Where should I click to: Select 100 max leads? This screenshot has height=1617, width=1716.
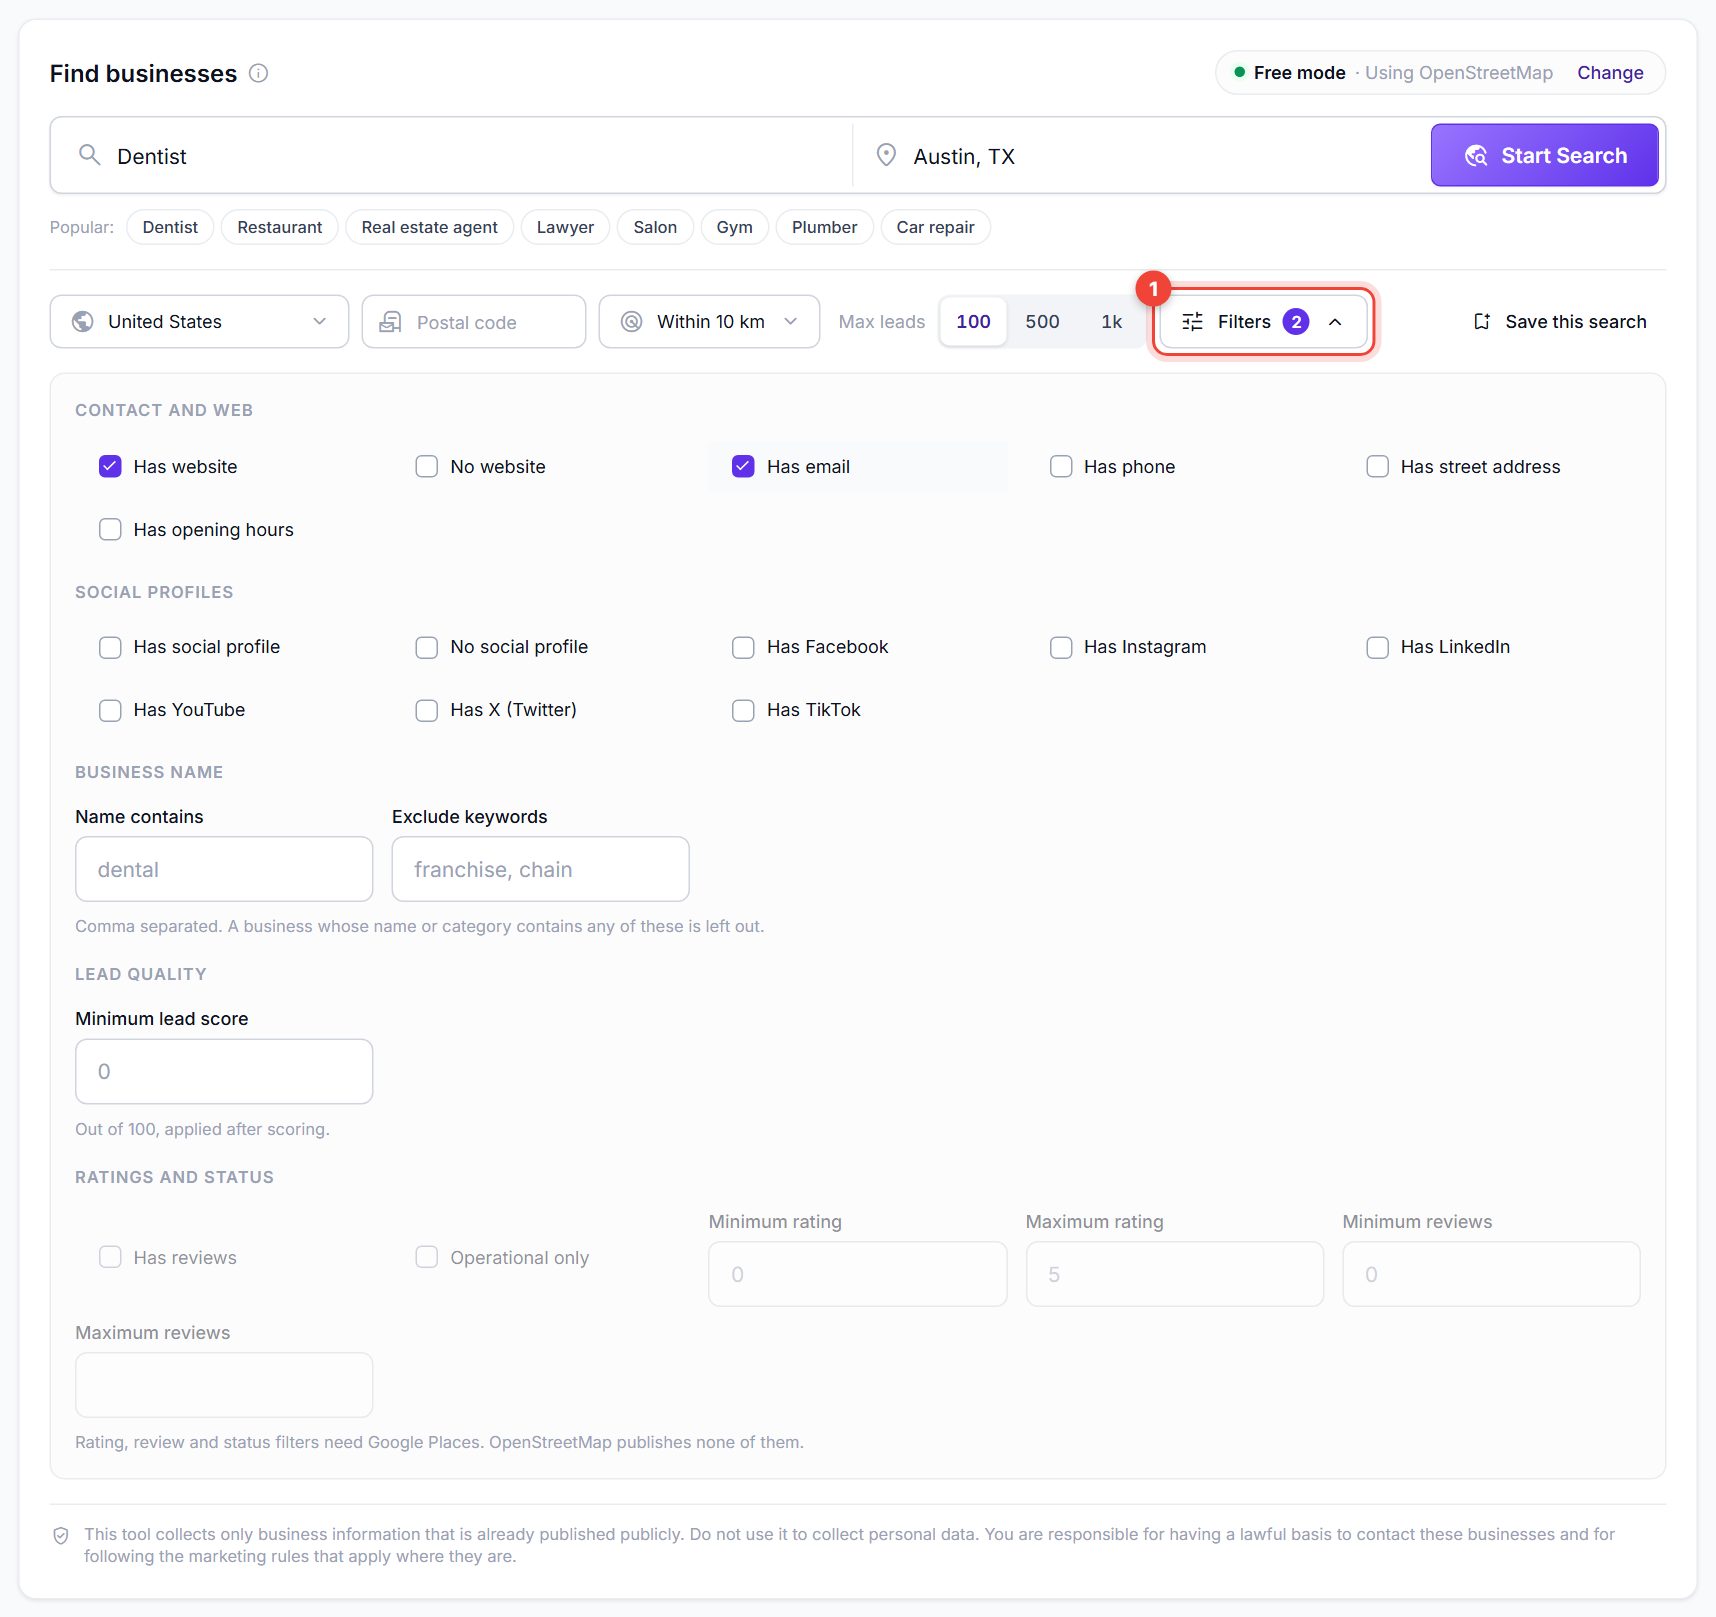click(x=973, y=322)
